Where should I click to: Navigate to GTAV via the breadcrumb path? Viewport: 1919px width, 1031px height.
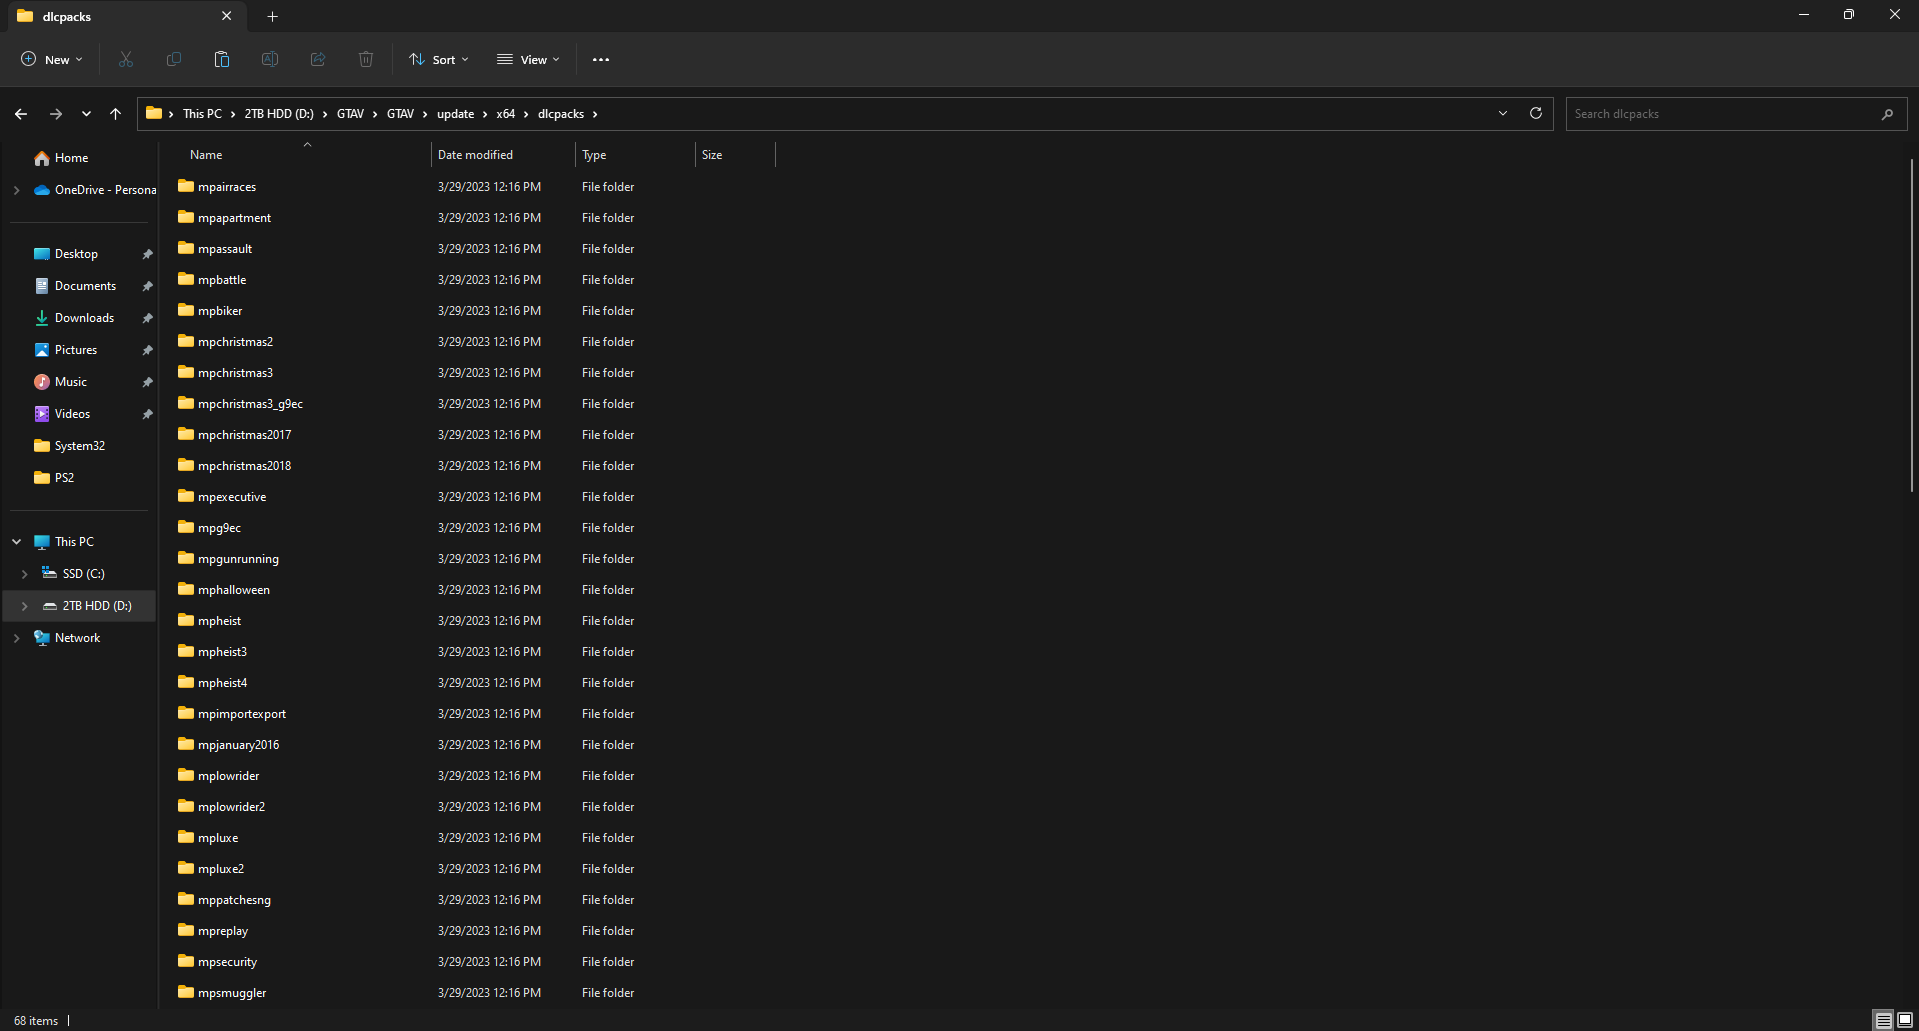(x=350, y=113)
